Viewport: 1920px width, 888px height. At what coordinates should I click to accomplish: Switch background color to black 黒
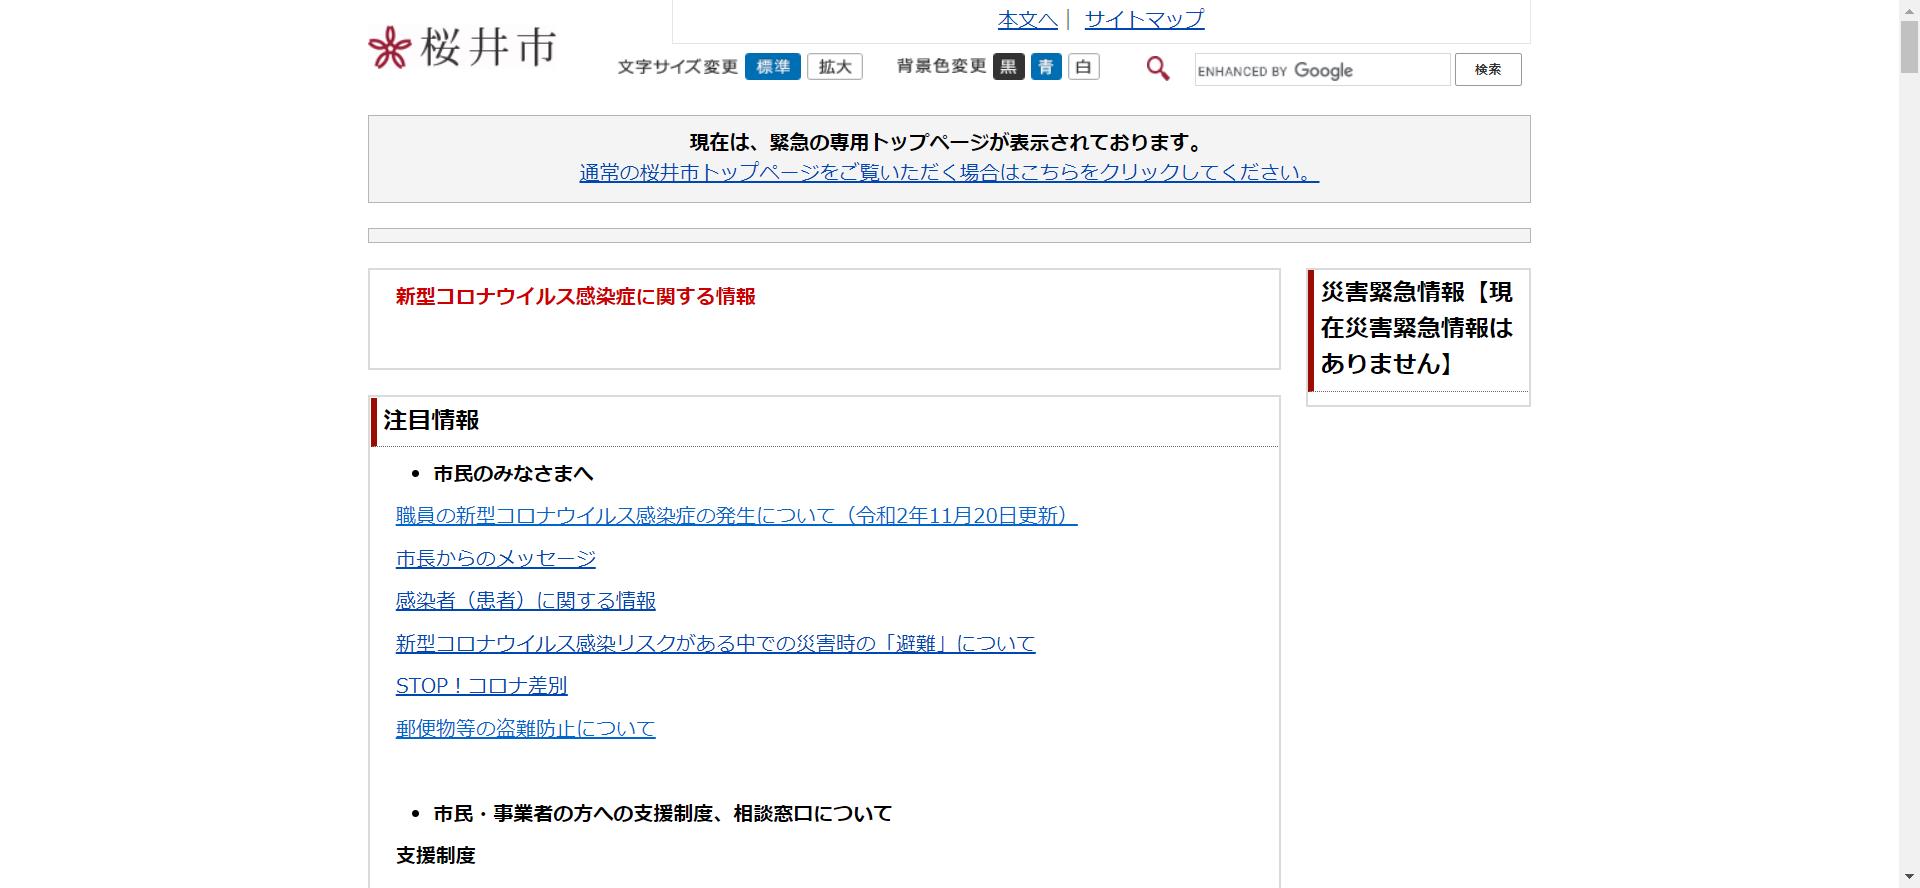pyautogui.click(x=1008, y=67)
